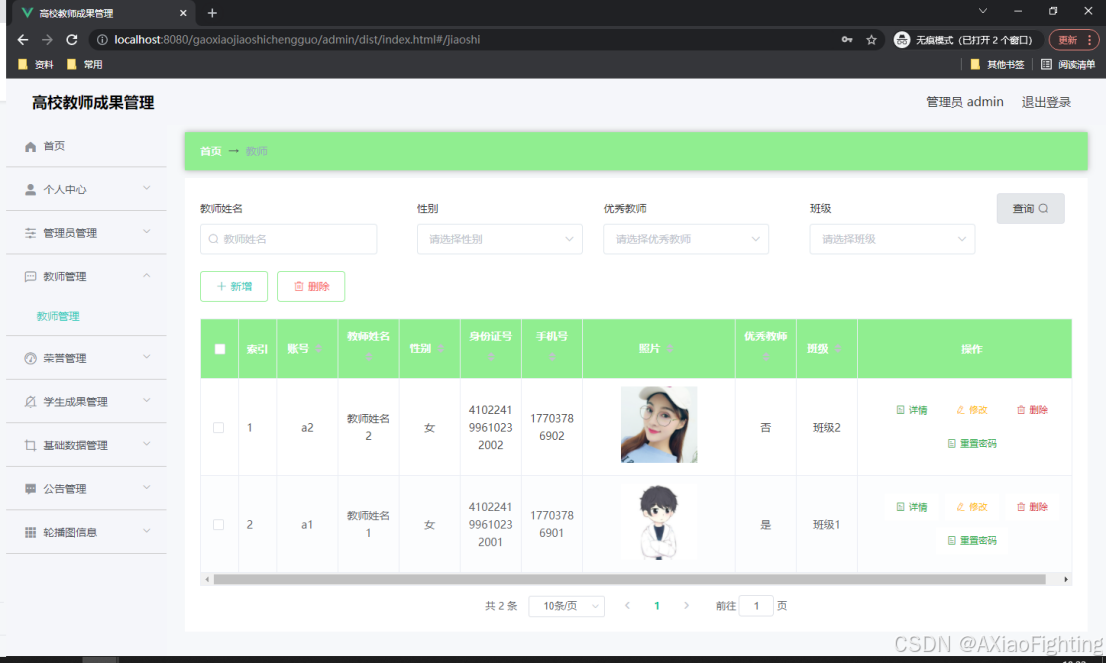The width and height of the screenshot is (1107, 664).
Task: Click the 前往 page number input
Action: coord(756,605)
